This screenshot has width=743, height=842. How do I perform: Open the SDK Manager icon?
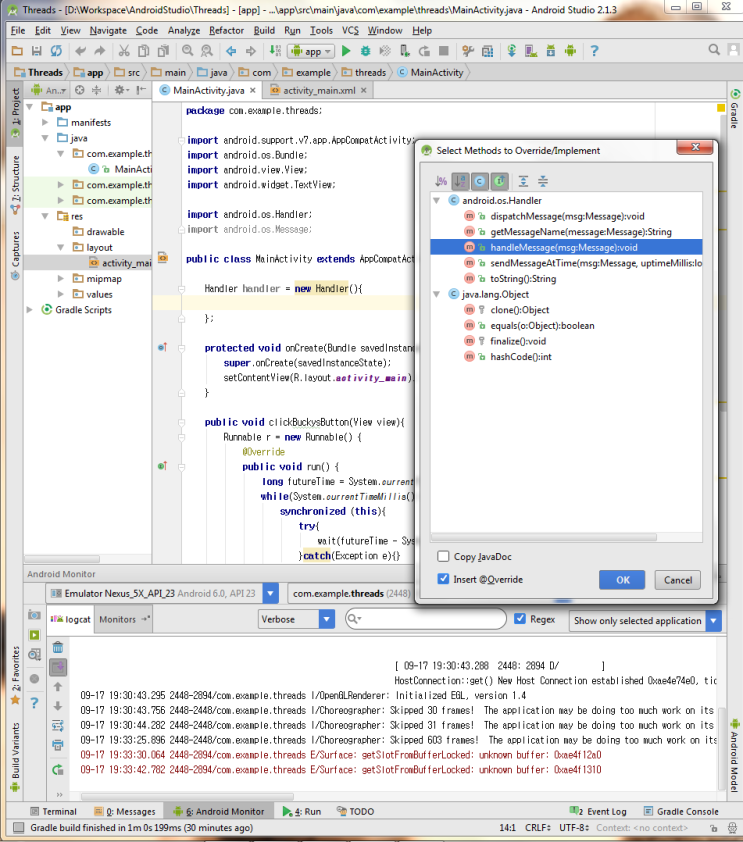click(551, 51)
